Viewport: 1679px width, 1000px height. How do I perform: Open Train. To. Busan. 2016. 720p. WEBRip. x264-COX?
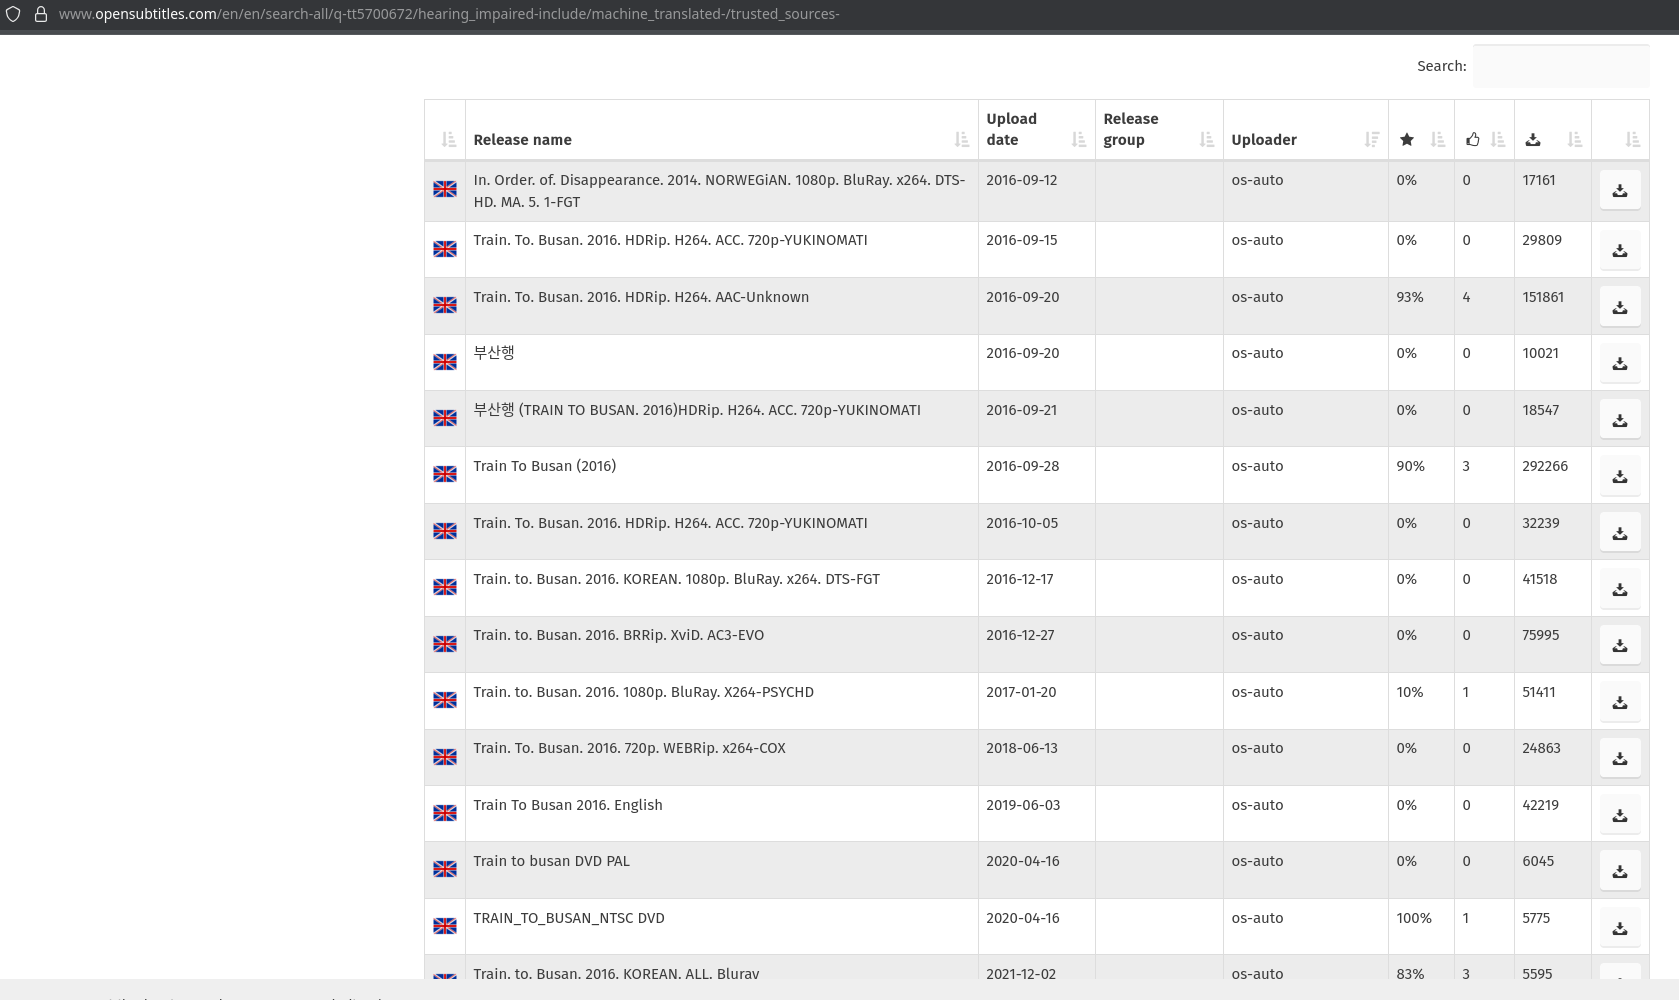pyautogui.click(x=629, y=748)
